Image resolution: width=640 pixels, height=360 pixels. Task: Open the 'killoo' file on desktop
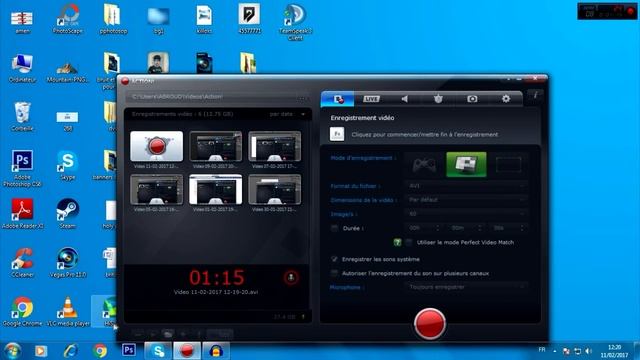(x=204, y=20)
